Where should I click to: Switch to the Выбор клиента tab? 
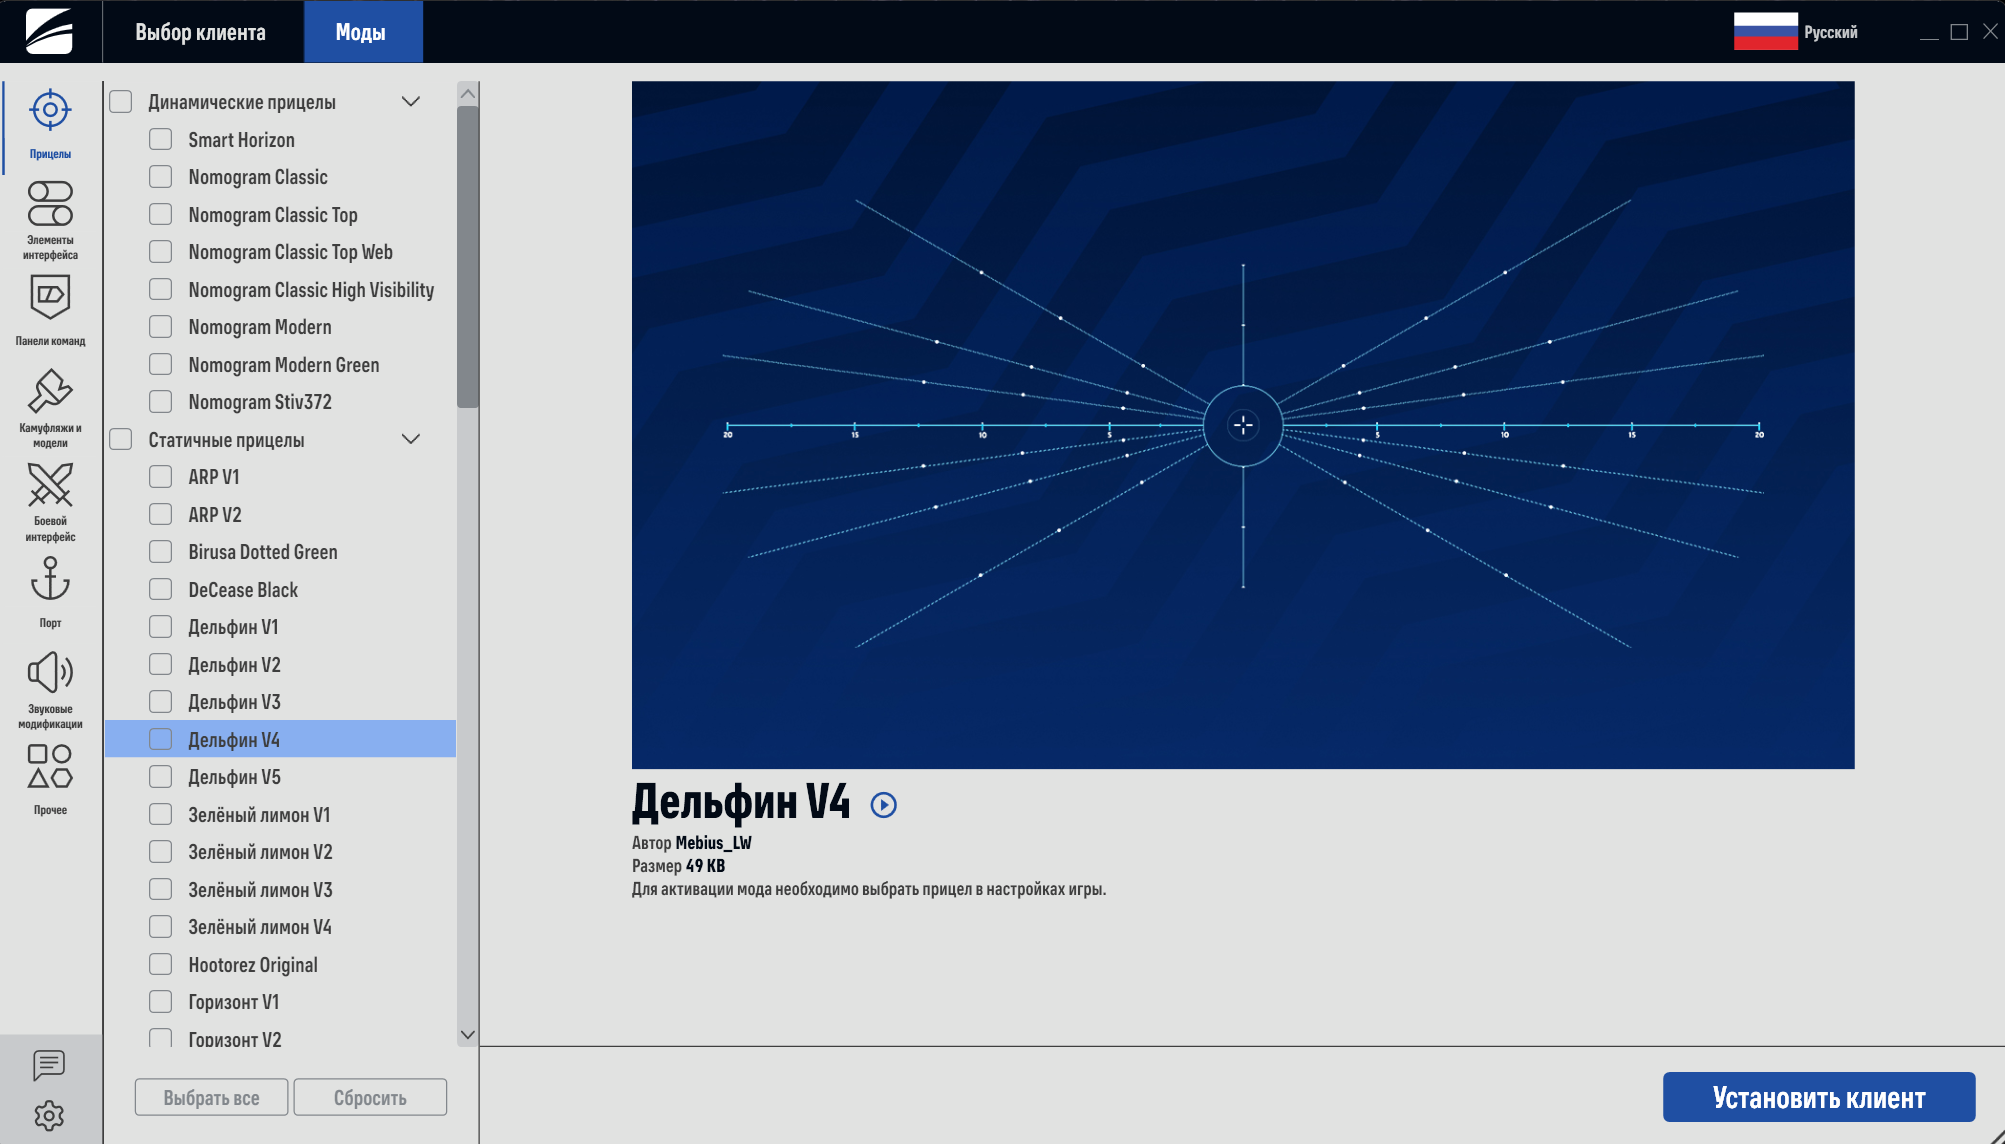201,32
